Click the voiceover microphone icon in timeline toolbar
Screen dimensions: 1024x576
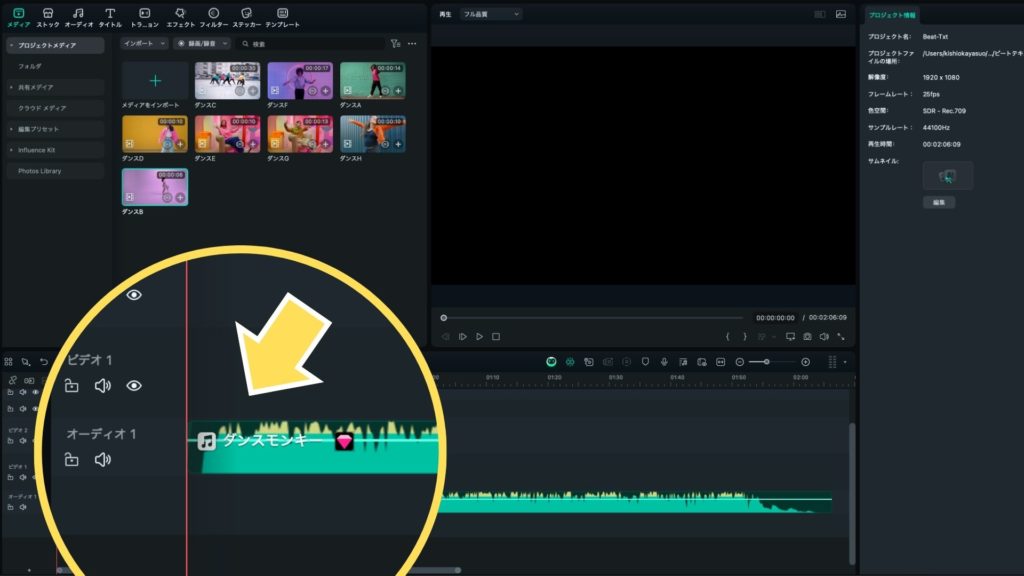click(663, 361)
